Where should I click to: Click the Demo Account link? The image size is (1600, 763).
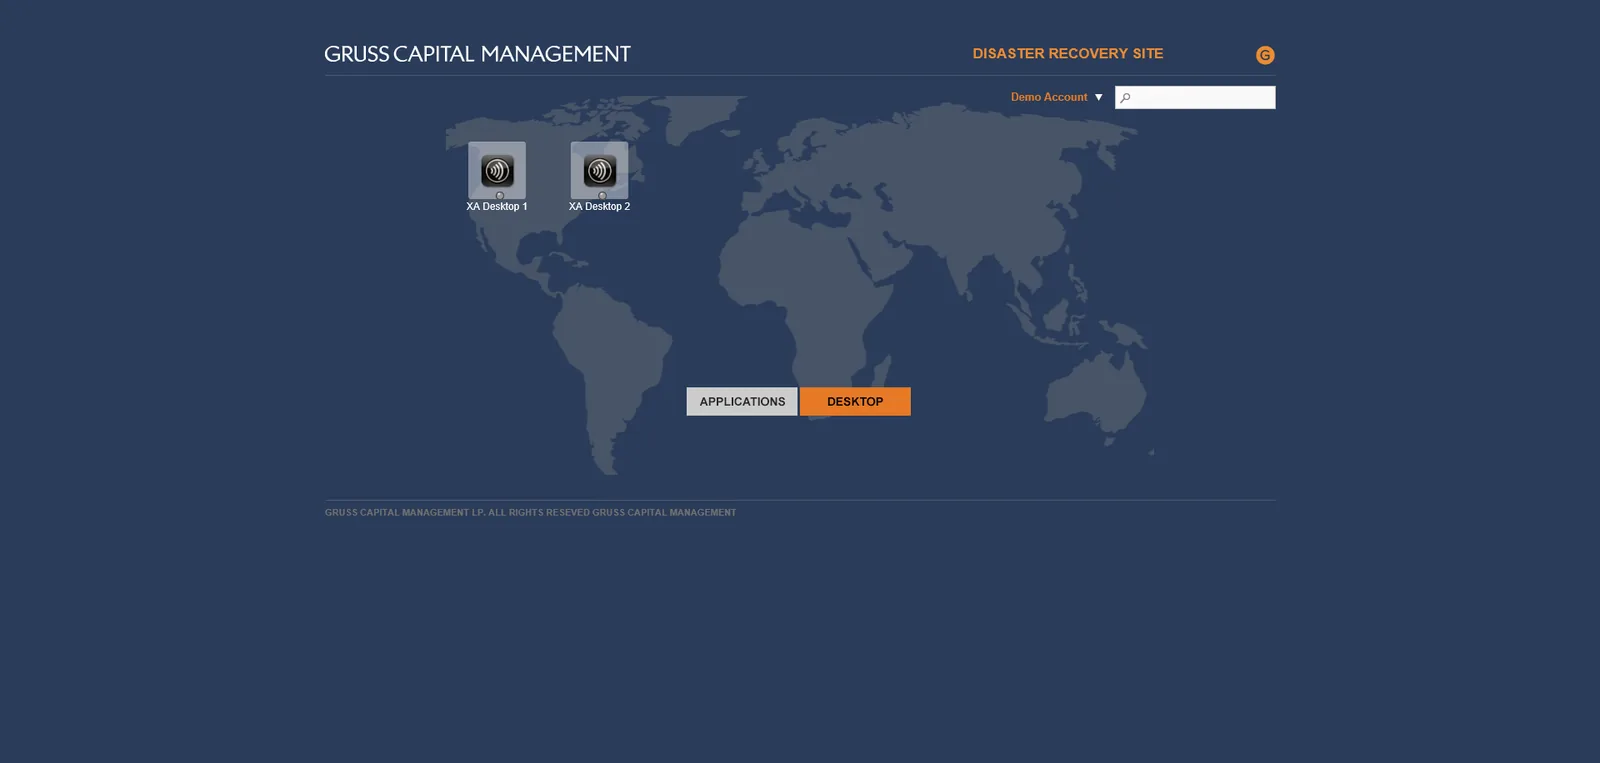click(x=1049, y=97)
